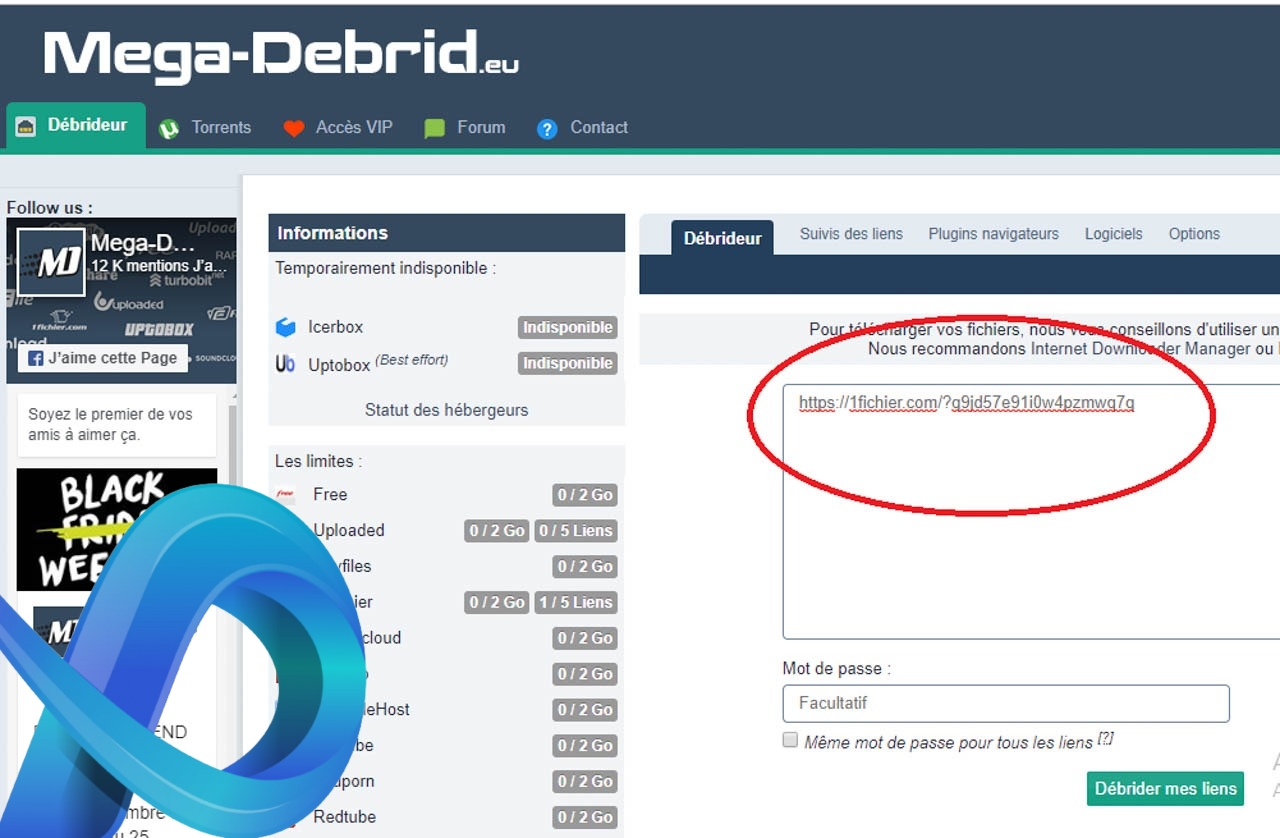The width and height of the screenshot is (1280, 838).
Task: Open the Contact page
Action: coord(599,128)
